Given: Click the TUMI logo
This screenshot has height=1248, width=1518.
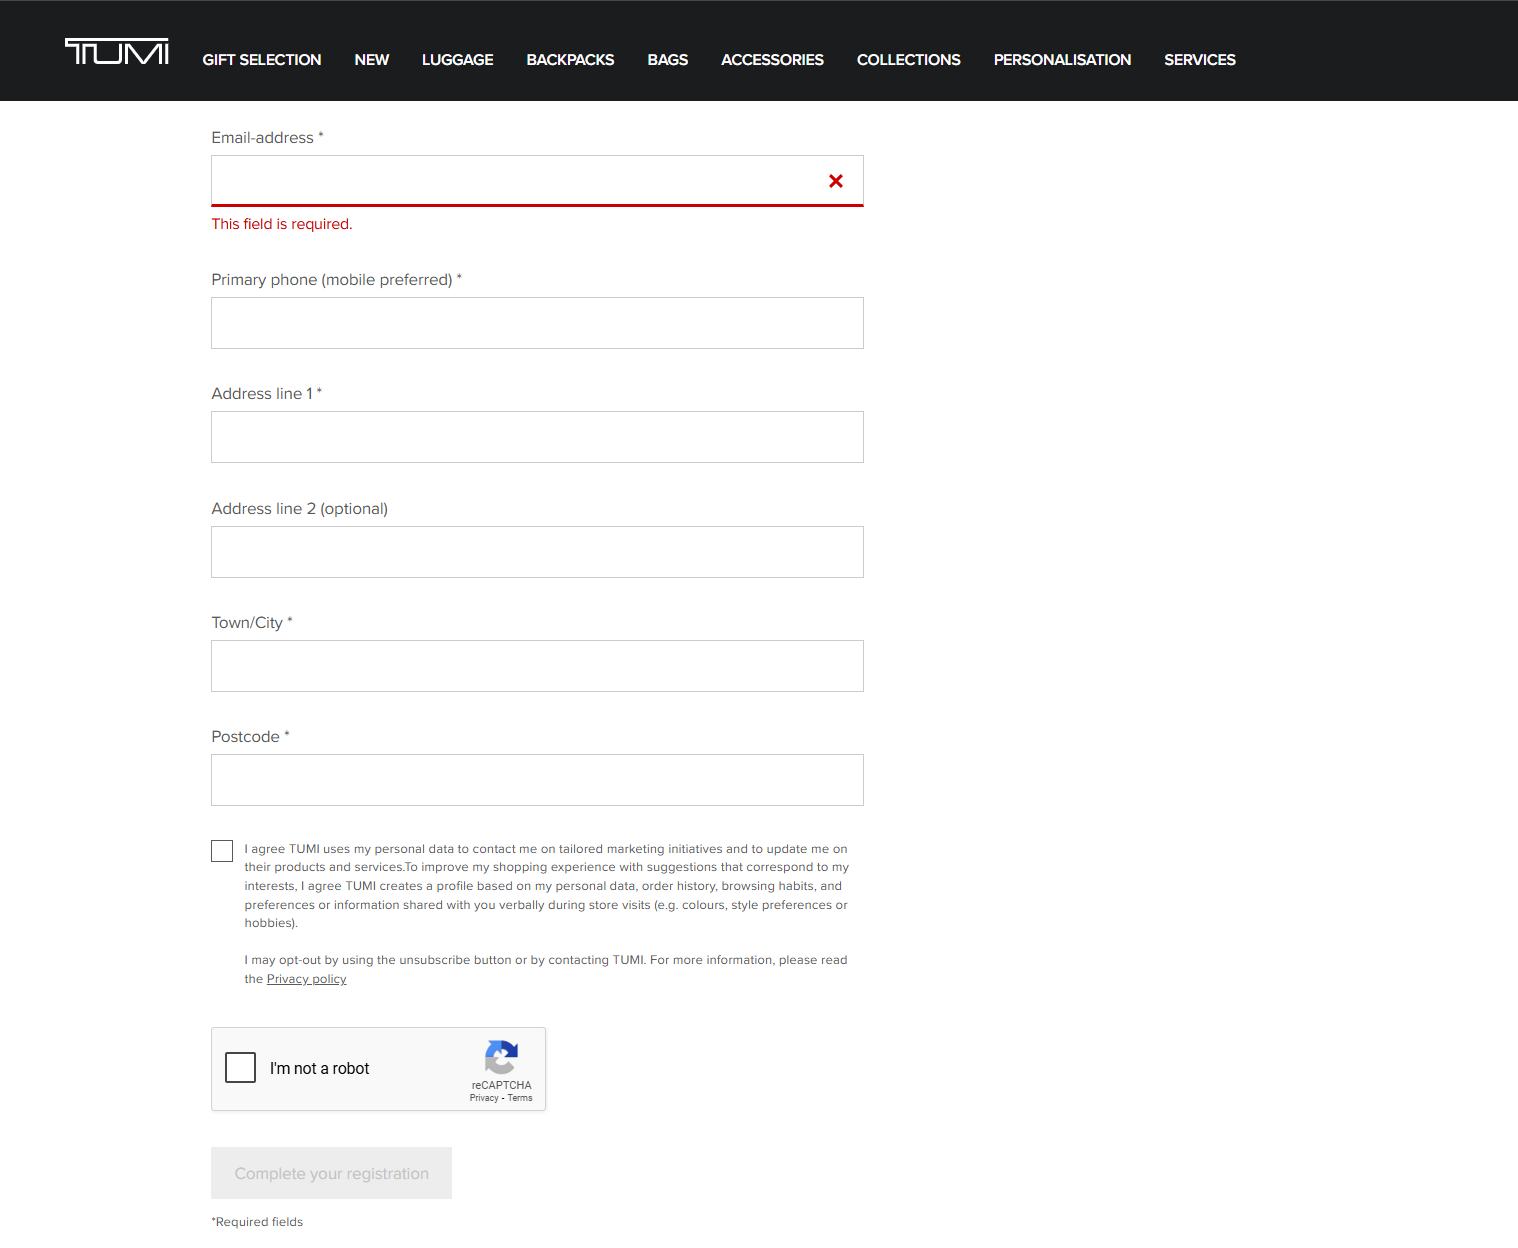Looking at the screenshot, I should pyautogui.click(x=117, y=52).
